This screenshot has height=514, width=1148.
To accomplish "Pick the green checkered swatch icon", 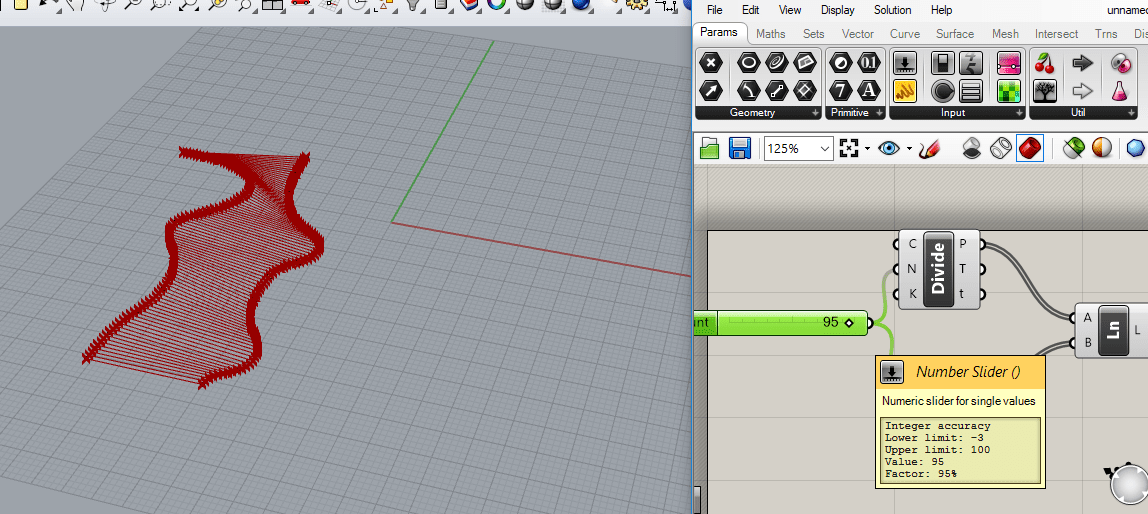I will tap(1009, 91).
